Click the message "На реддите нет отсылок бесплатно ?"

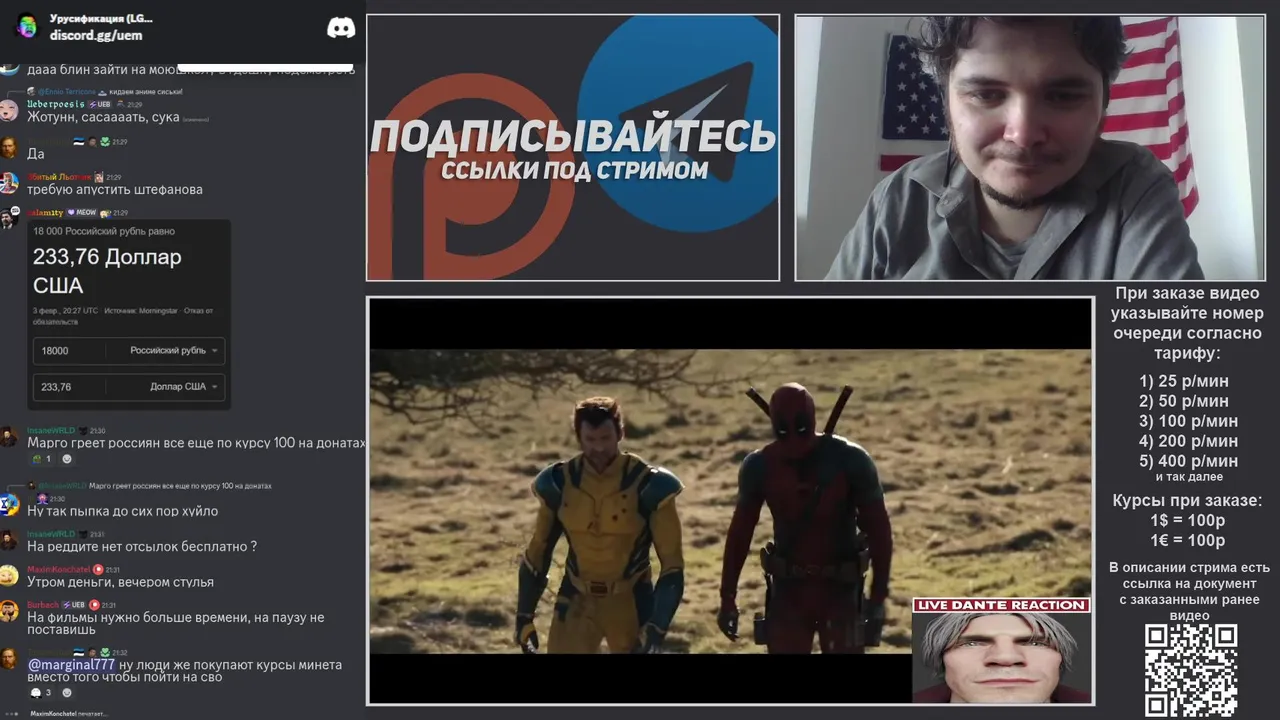pos(142,547)
